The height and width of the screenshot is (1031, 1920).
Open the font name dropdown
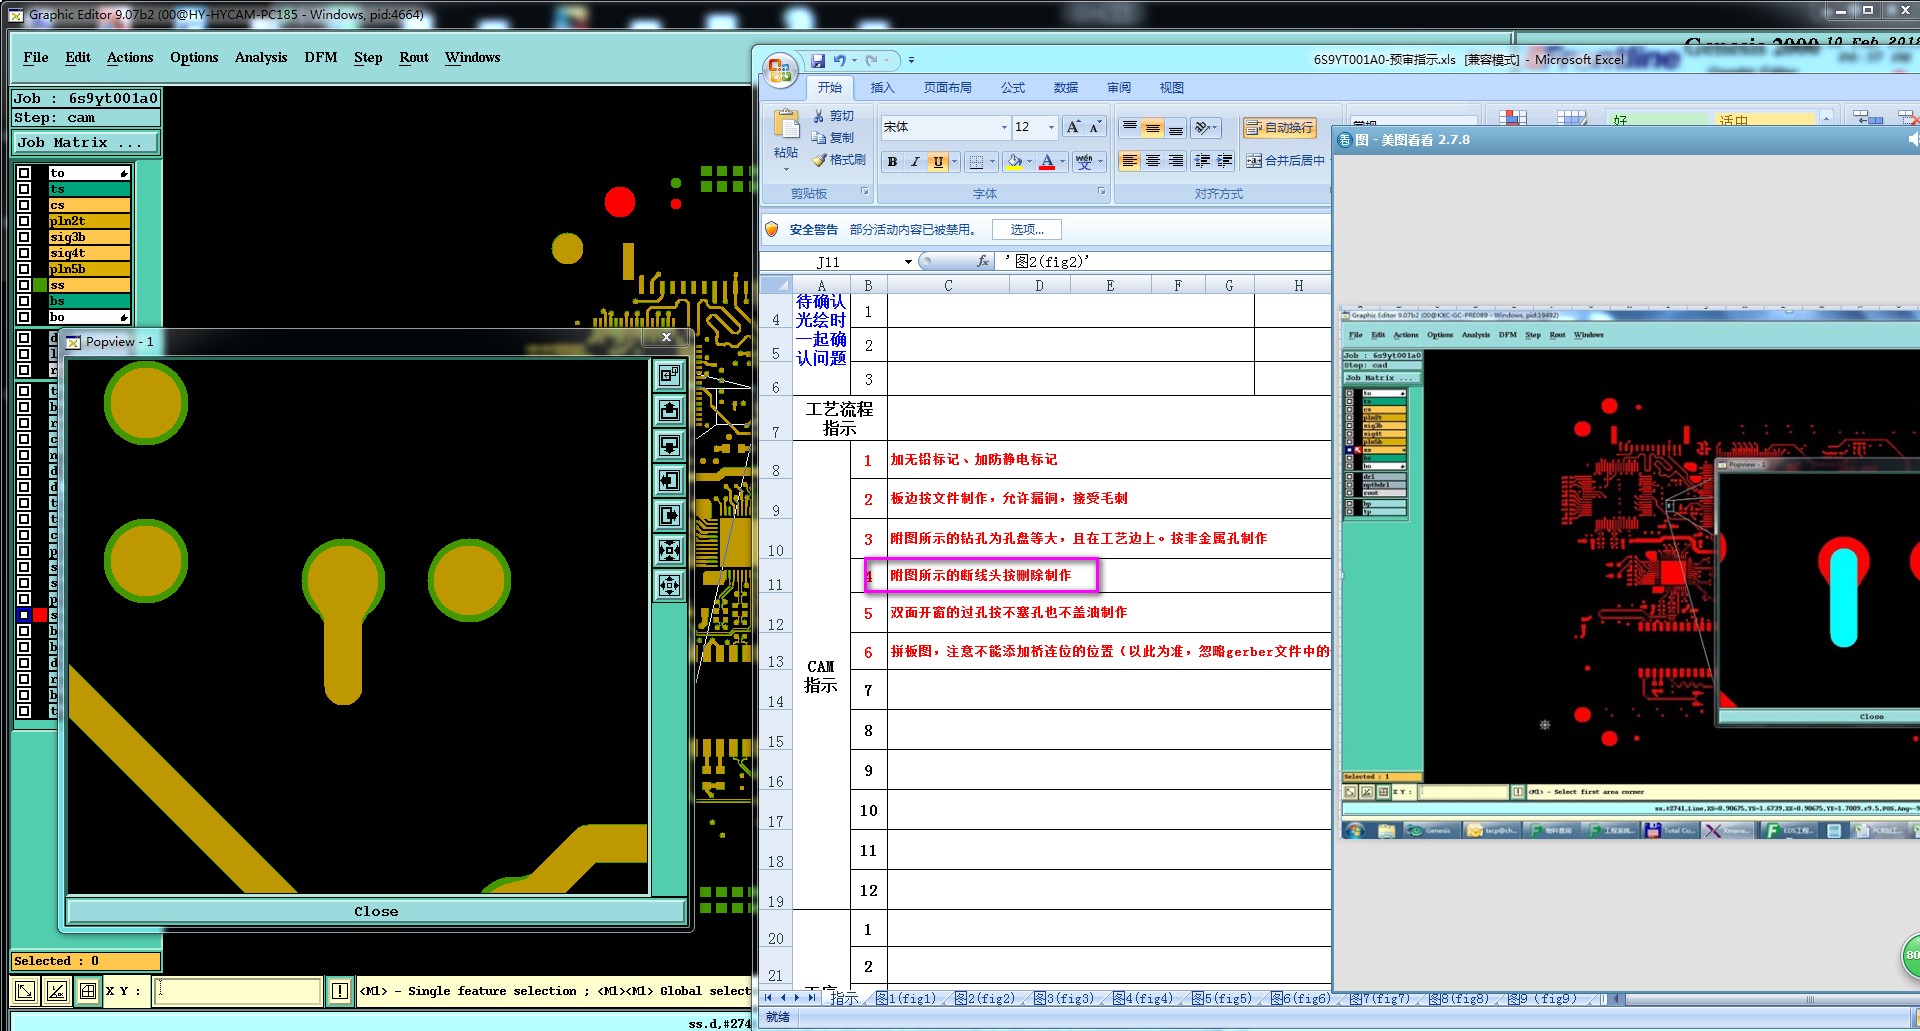click(1003, 127)
